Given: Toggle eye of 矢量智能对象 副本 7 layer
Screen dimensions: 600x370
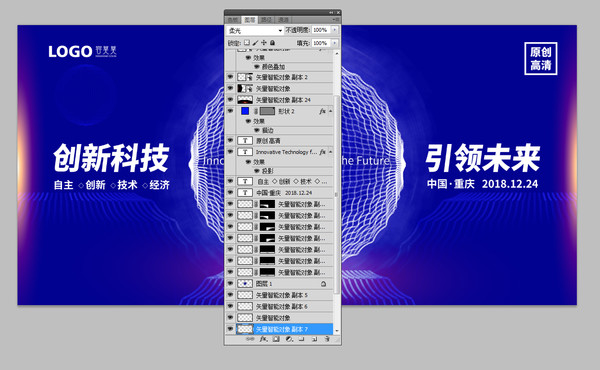Looking at the screenshot, I should 230,329.
